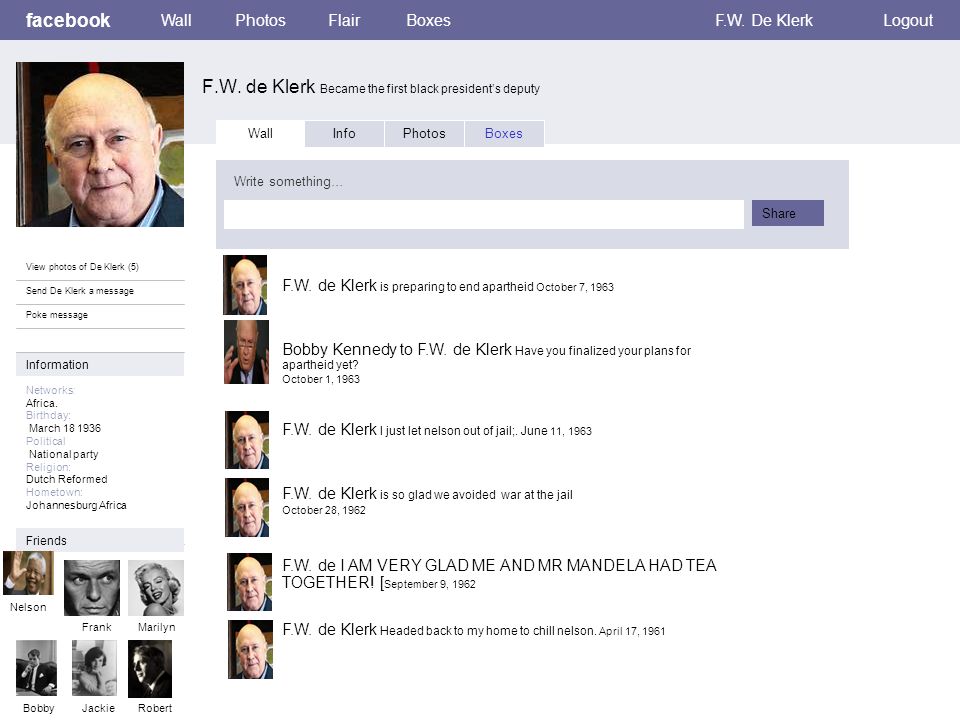960x720 pixels.
Task: Open the large De Klerk profile photo
Action: click(x=100, y=144)
